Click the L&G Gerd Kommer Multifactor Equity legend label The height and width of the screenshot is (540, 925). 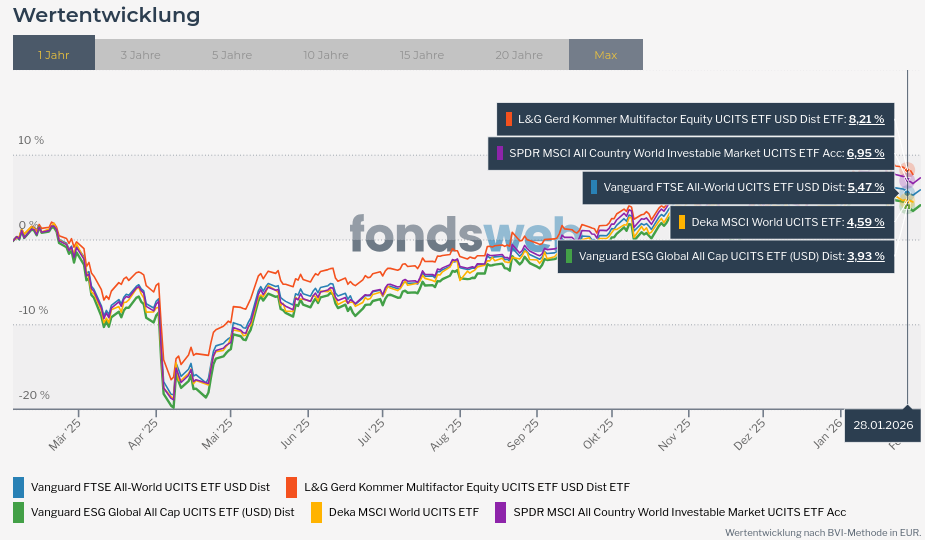click(x=467, y=487)
